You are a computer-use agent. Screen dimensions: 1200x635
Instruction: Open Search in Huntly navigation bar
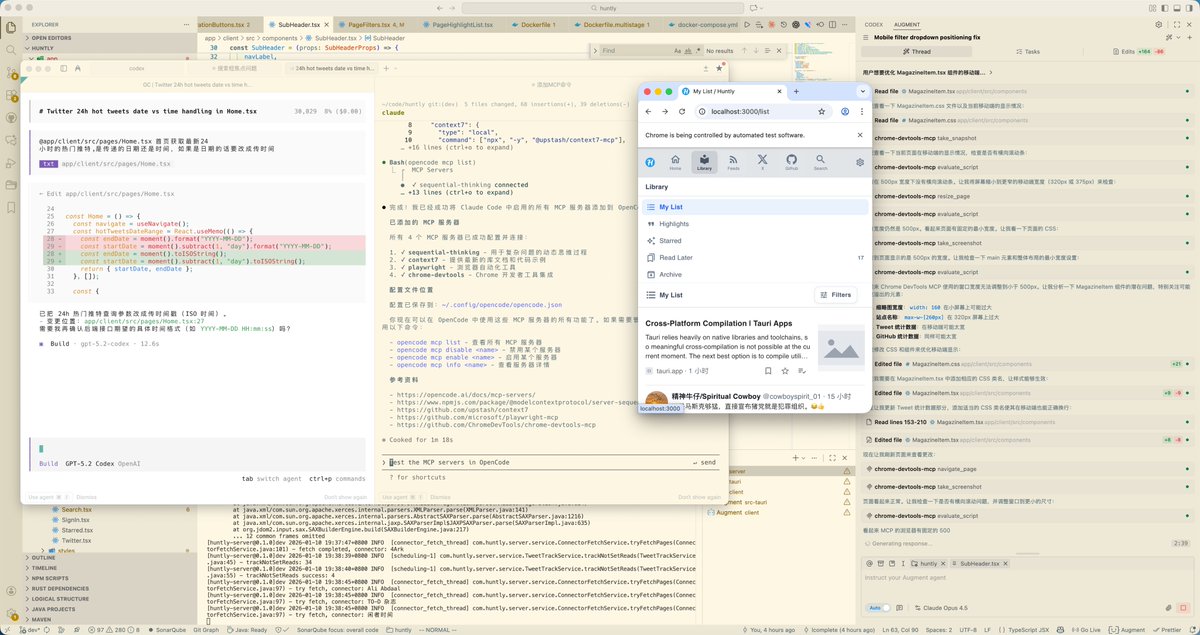(820, 162)
